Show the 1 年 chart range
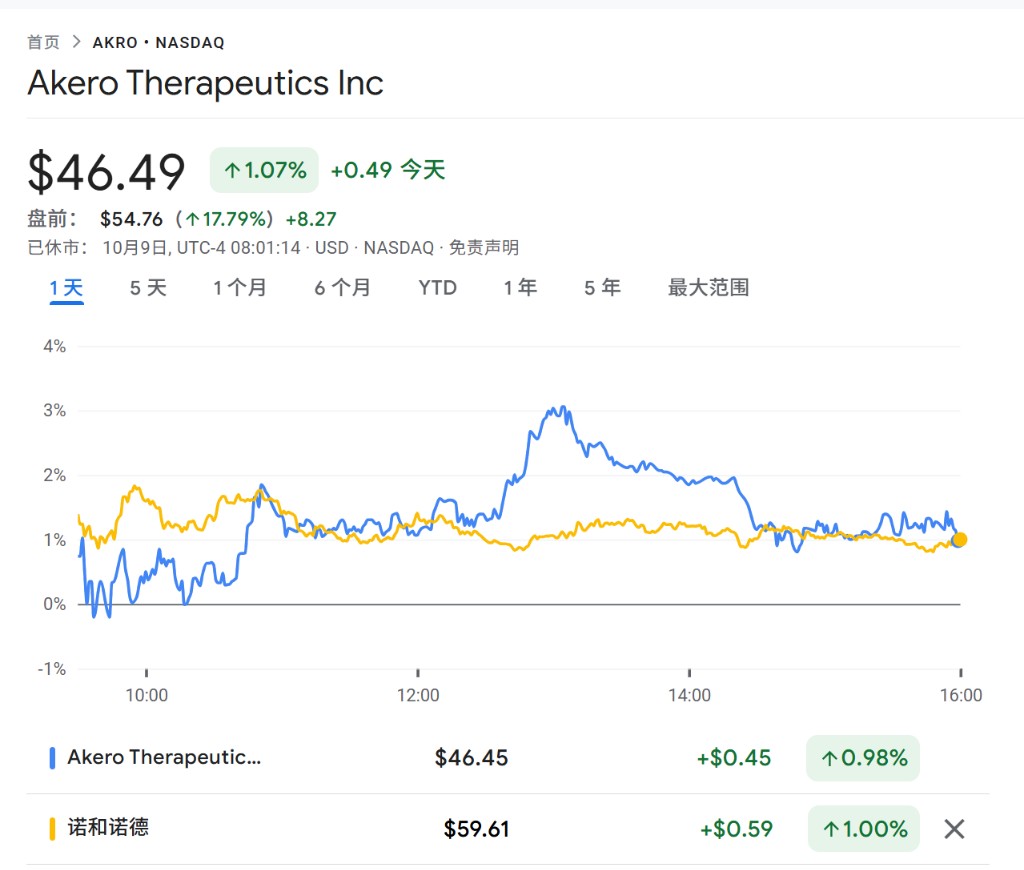 [x=520, y=288]
